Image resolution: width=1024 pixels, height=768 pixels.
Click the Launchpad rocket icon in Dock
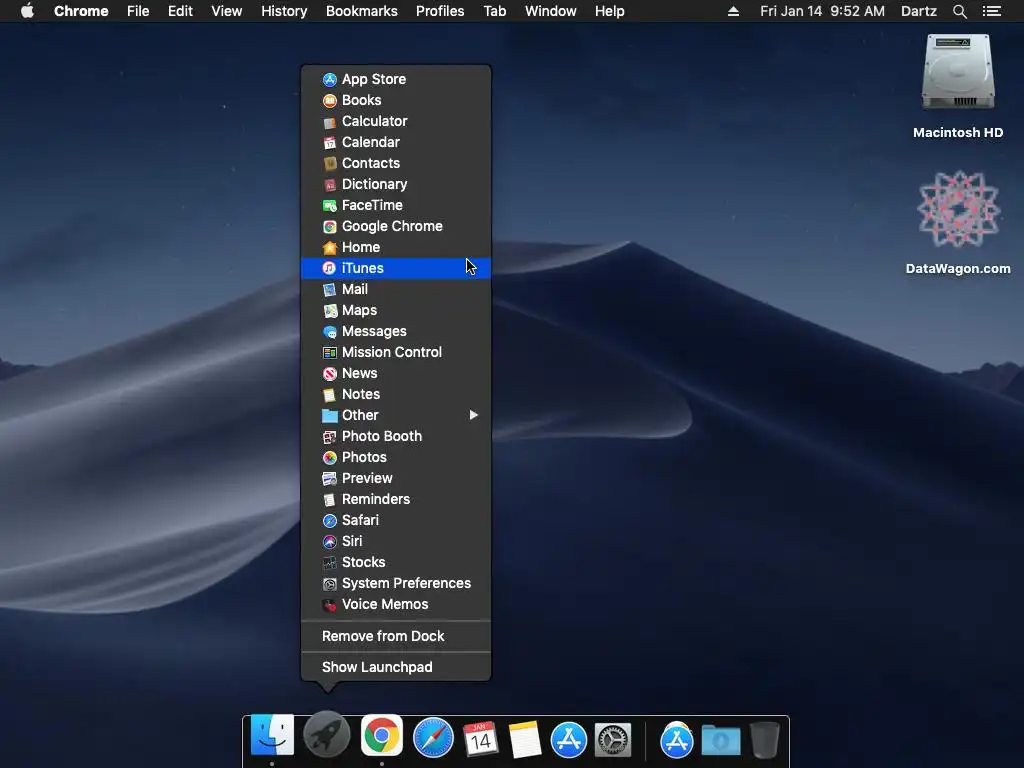(x=327, y=736)
